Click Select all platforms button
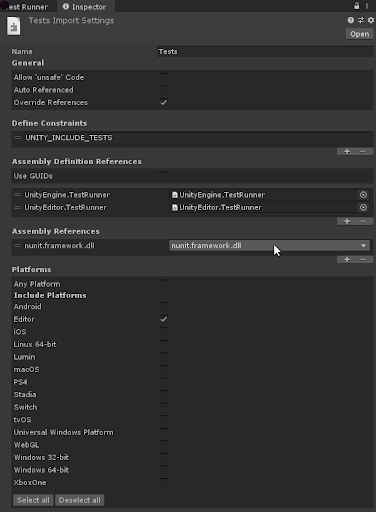This screenshot has width=376, height=512. click(33, 500)
